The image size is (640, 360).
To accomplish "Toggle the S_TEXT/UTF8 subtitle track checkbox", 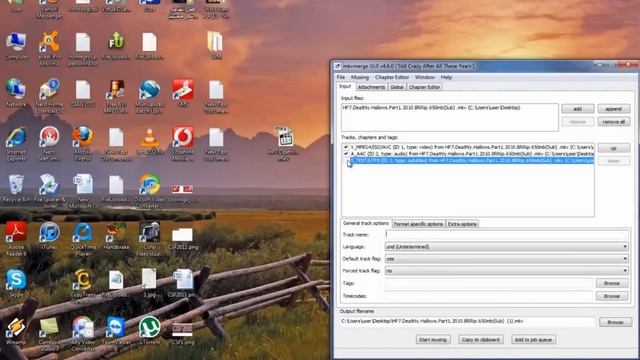I will pyautogui.click(x=348, y=161).
